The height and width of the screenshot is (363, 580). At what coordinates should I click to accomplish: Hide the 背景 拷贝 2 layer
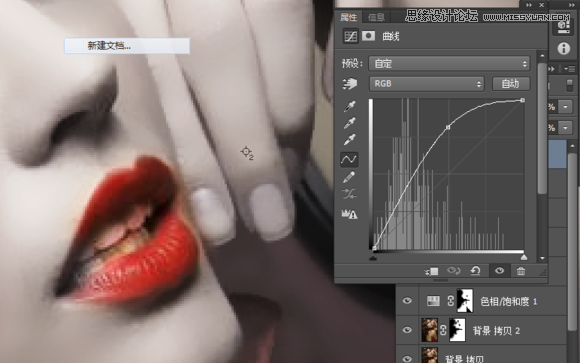click(x=407, y=329)
